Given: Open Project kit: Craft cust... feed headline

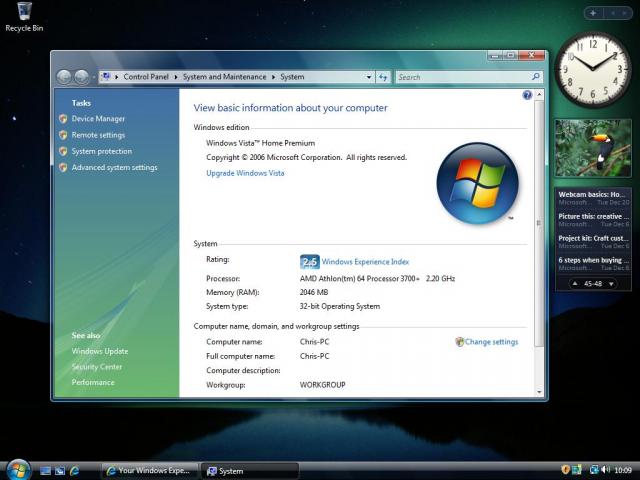Looking at the screenshot, I should (593, 238).
